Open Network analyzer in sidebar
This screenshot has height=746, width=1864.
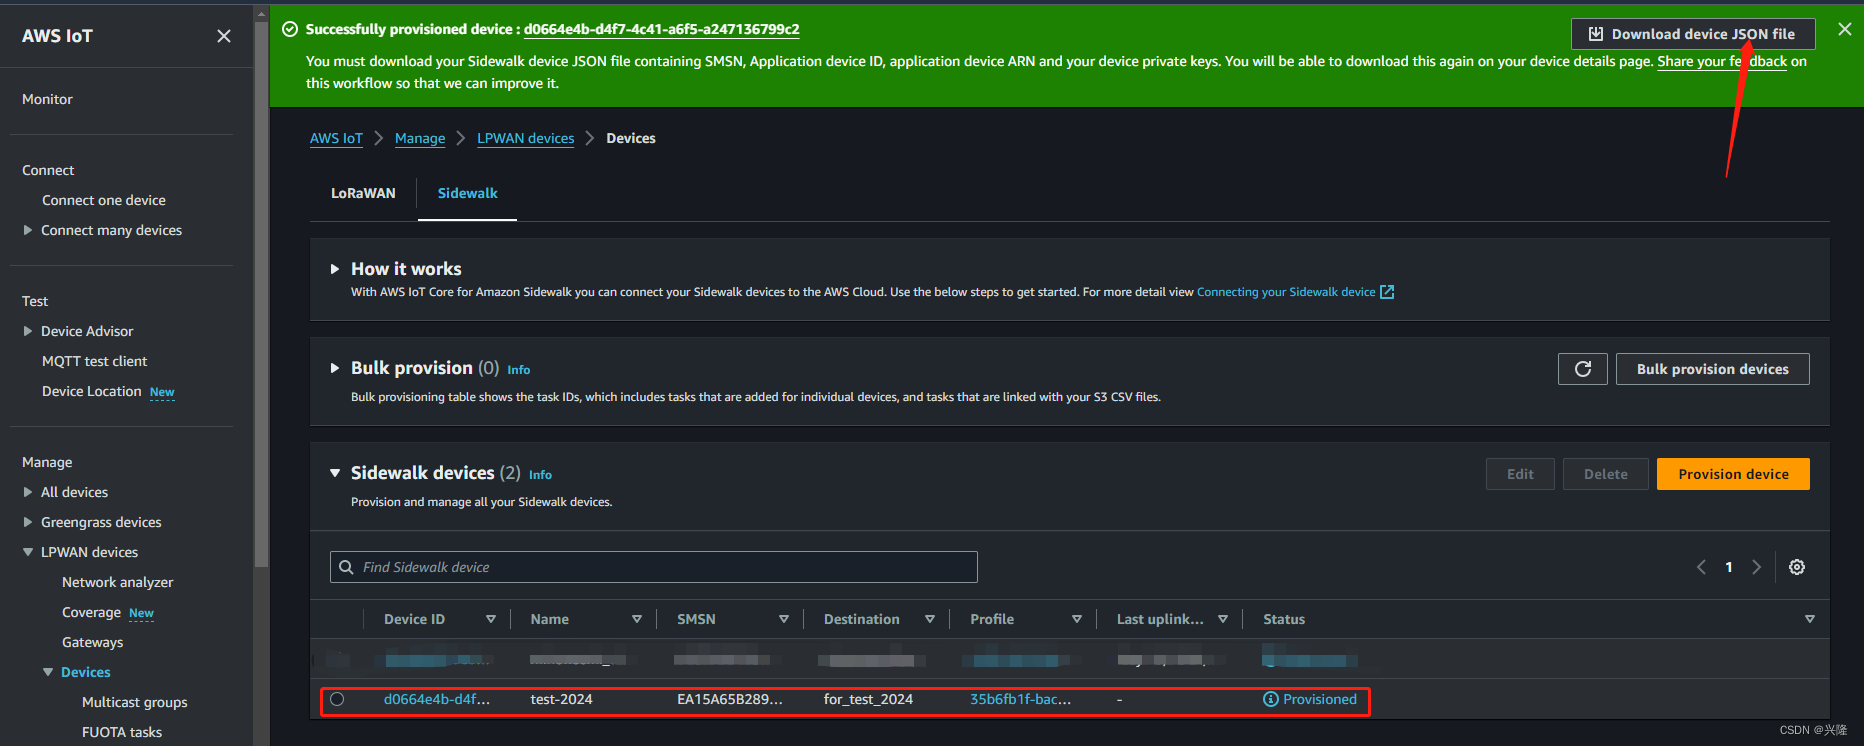point(117,582)
